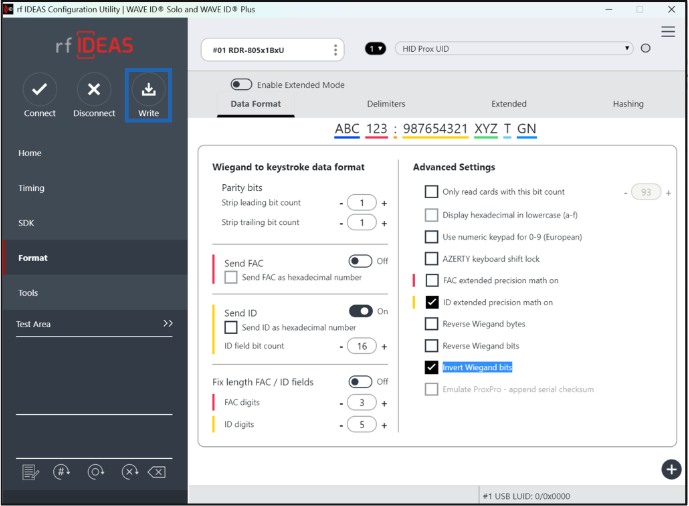The image size is (689, 506).
Task: Switch to the Extended tab
Action: [x=508, y=104]
